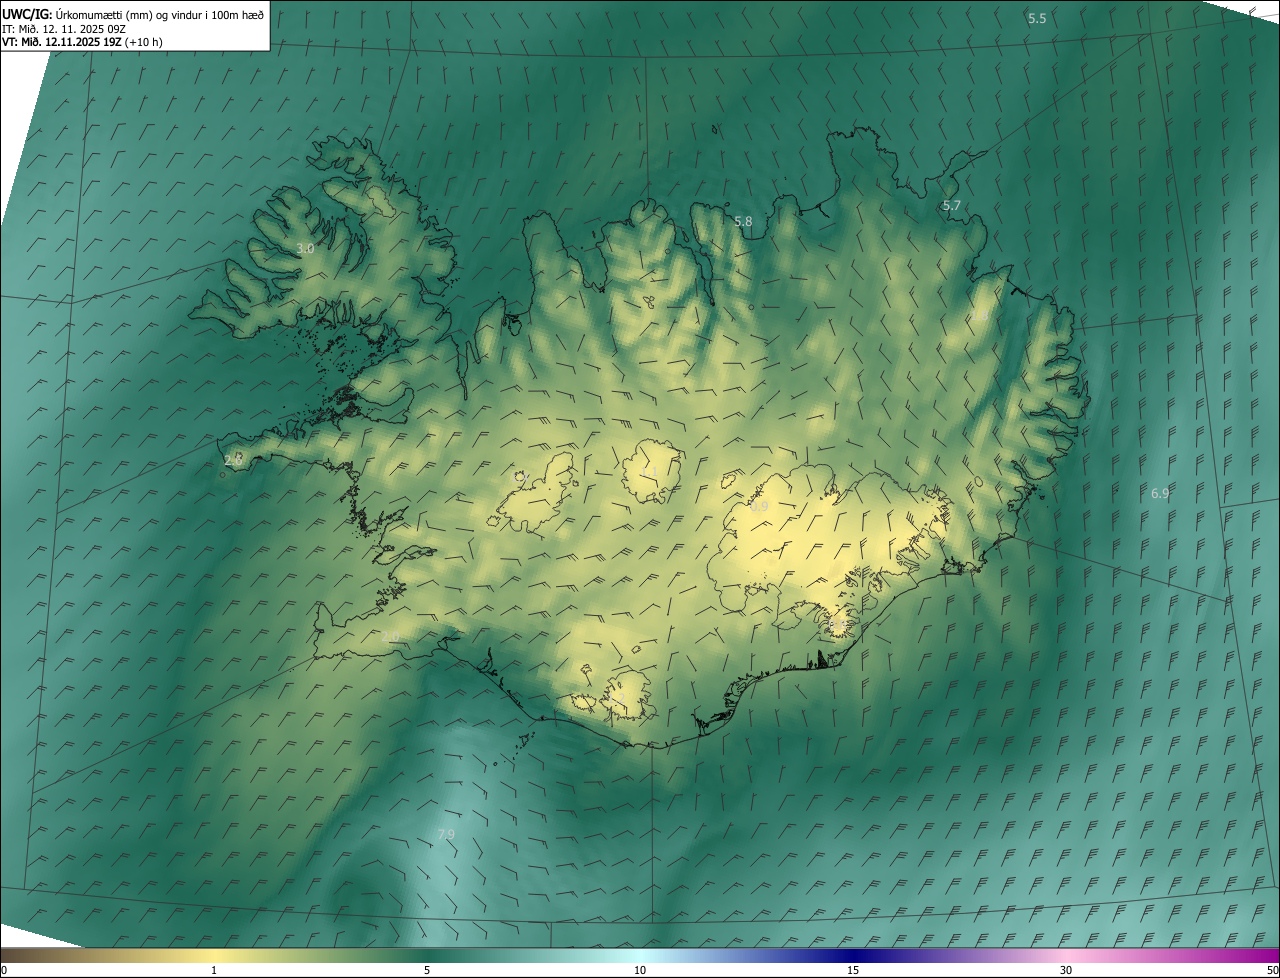Click the 5.5 value label at top right
Image resolution: width=1280 pixels, height=978 pixels.
point(1037,19)
